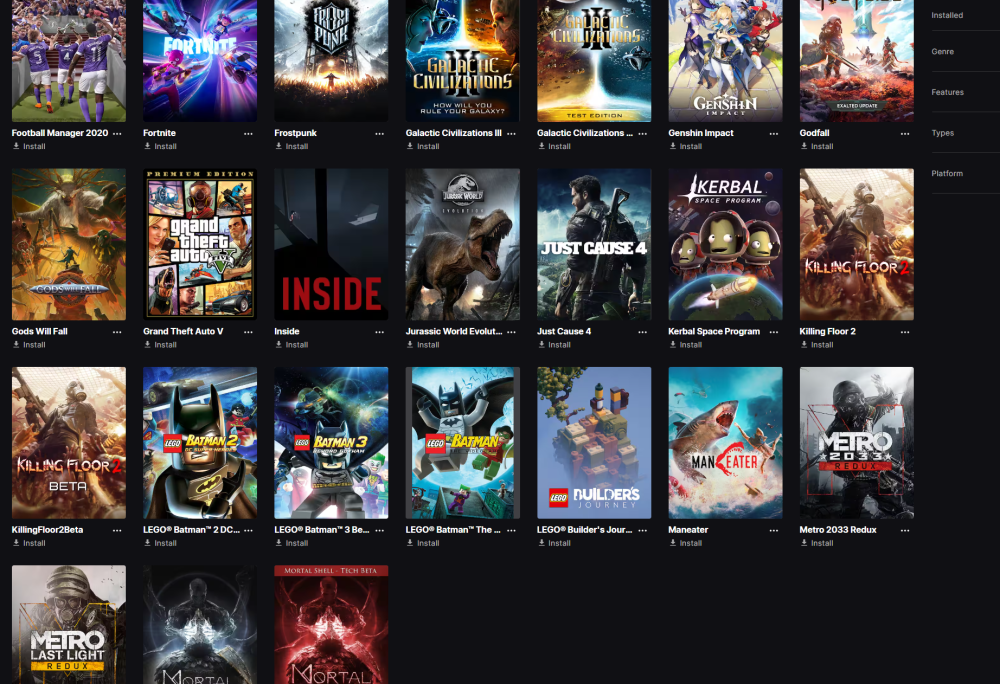Open the Installed filter in the sidebar

click(x=947, y=15)
